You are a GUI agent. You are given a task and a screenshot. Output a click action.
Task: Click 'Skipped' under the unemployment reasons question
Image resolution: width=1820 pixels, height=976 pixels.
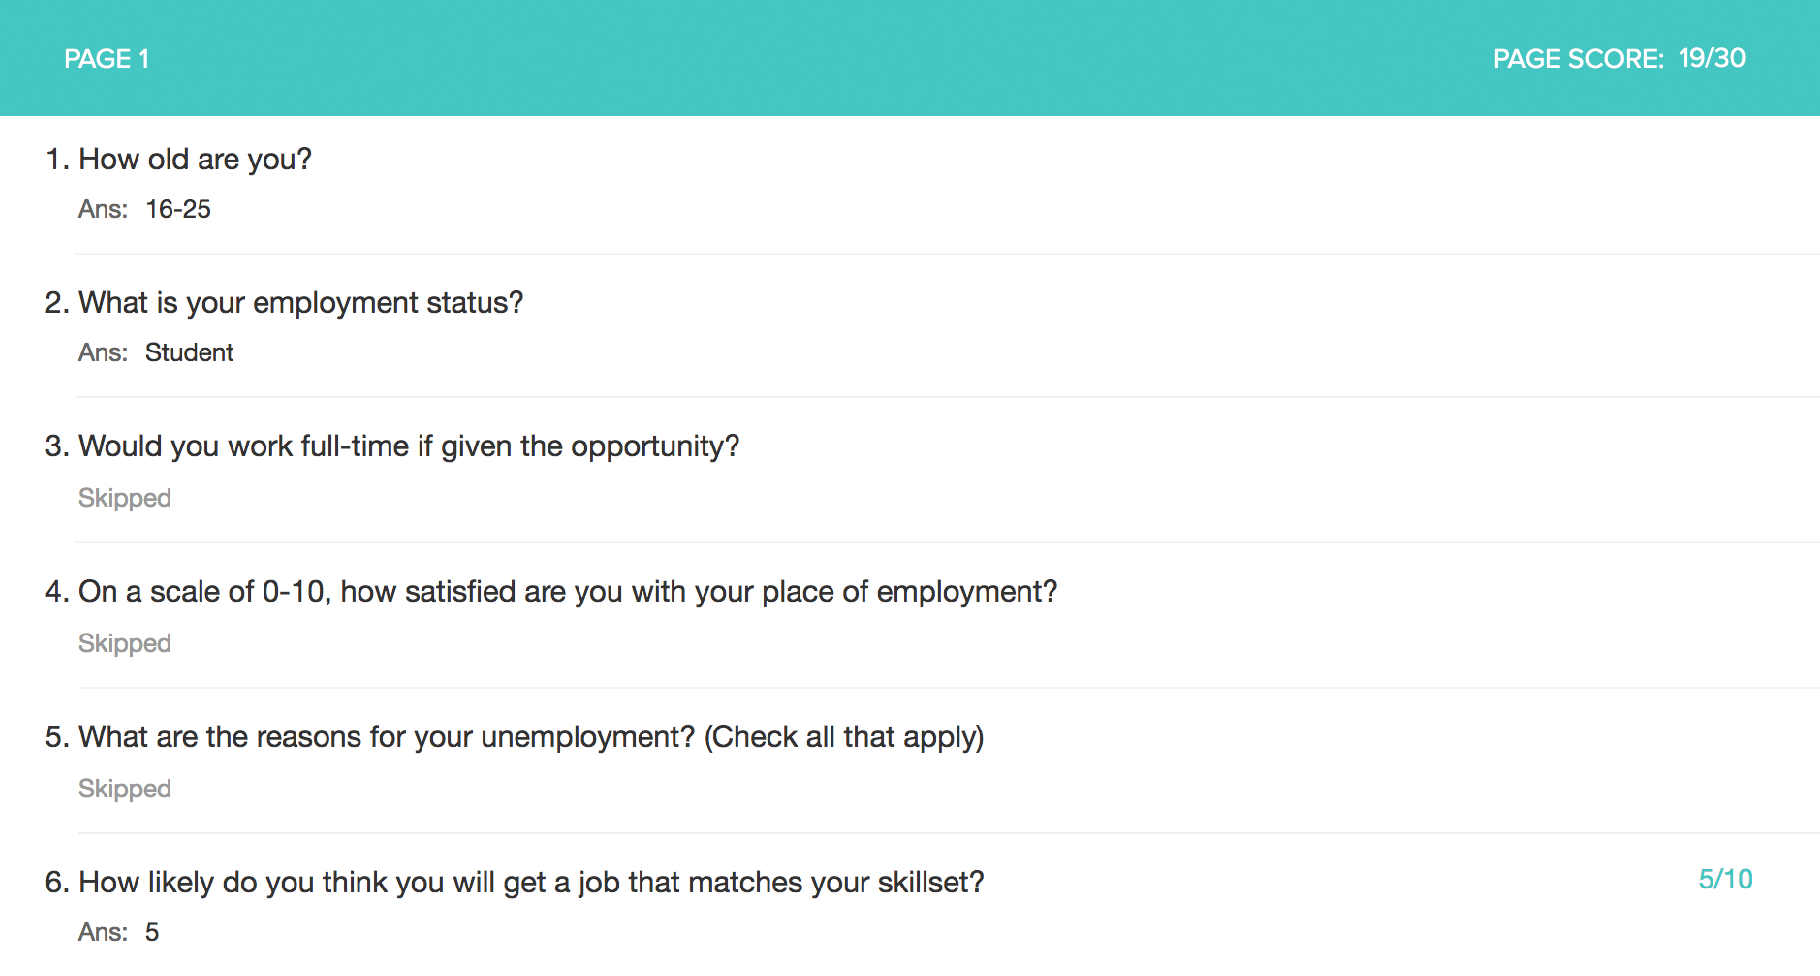pyautogui.click(x=124, y=789)
